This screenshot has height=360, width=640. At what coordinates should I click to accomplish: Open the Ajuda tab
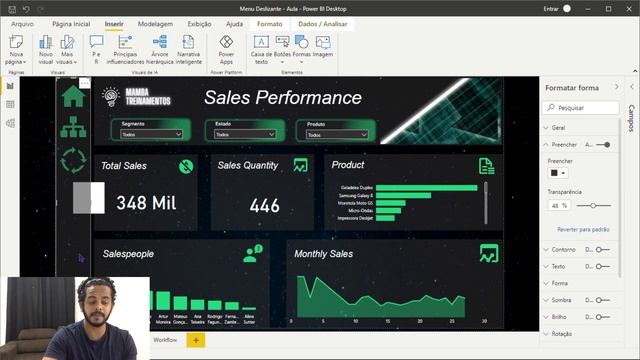[234, 24]
